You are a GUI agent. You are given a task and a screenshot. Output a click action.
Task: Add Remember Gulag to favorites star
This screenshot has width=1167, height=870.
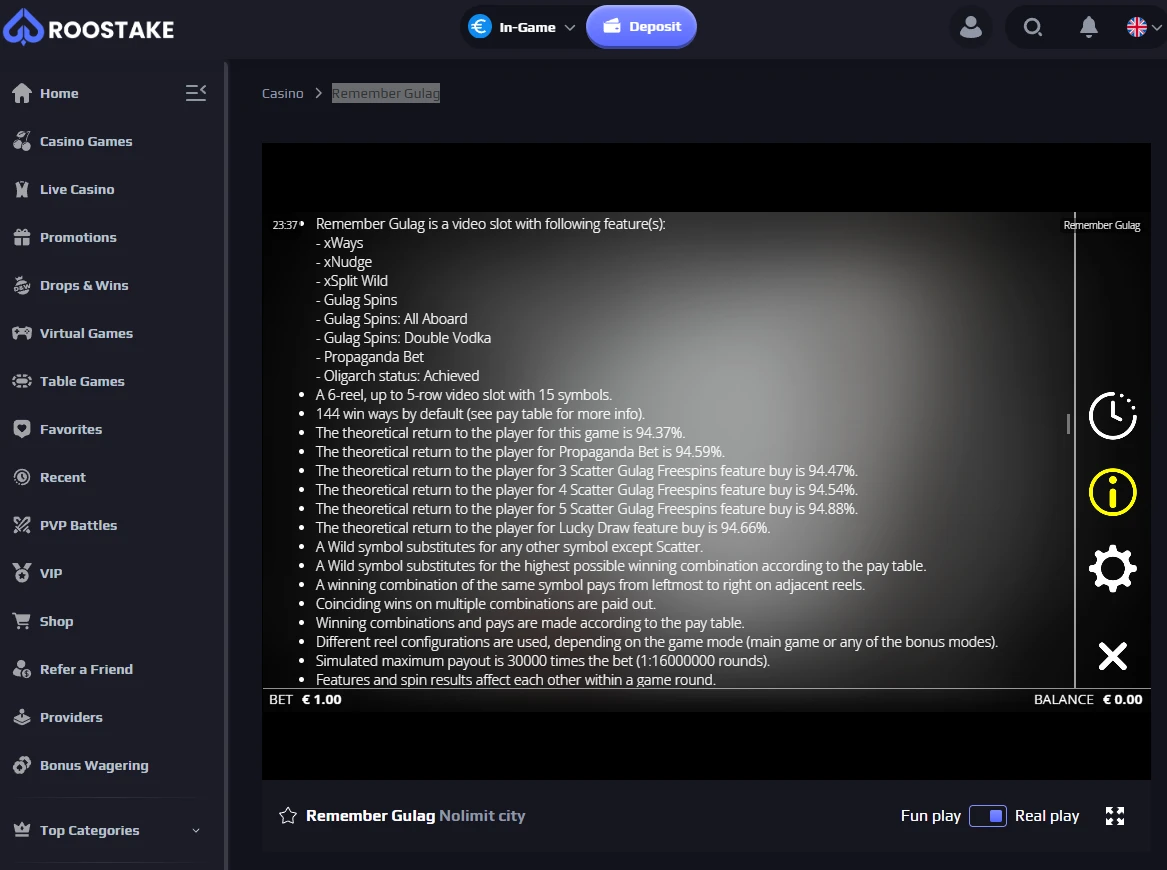(x=287, y=816)
